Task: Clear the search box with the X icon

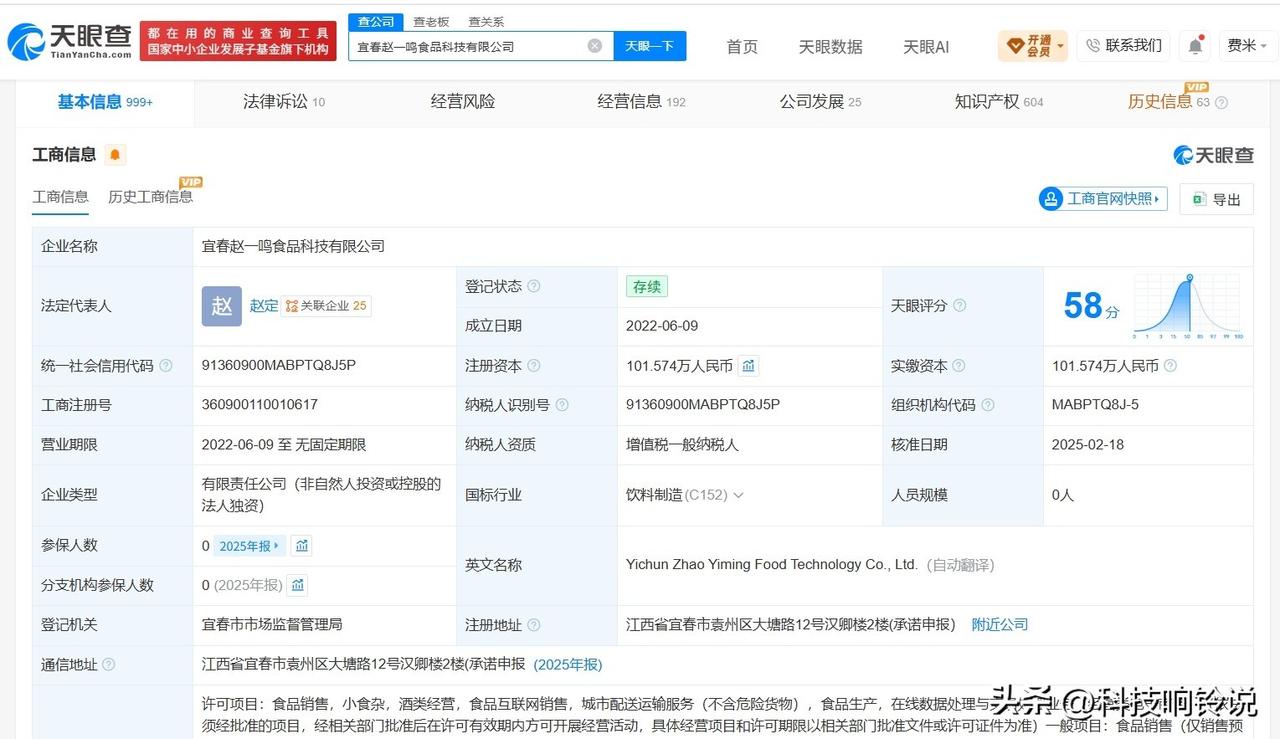Action: point(594,46)
